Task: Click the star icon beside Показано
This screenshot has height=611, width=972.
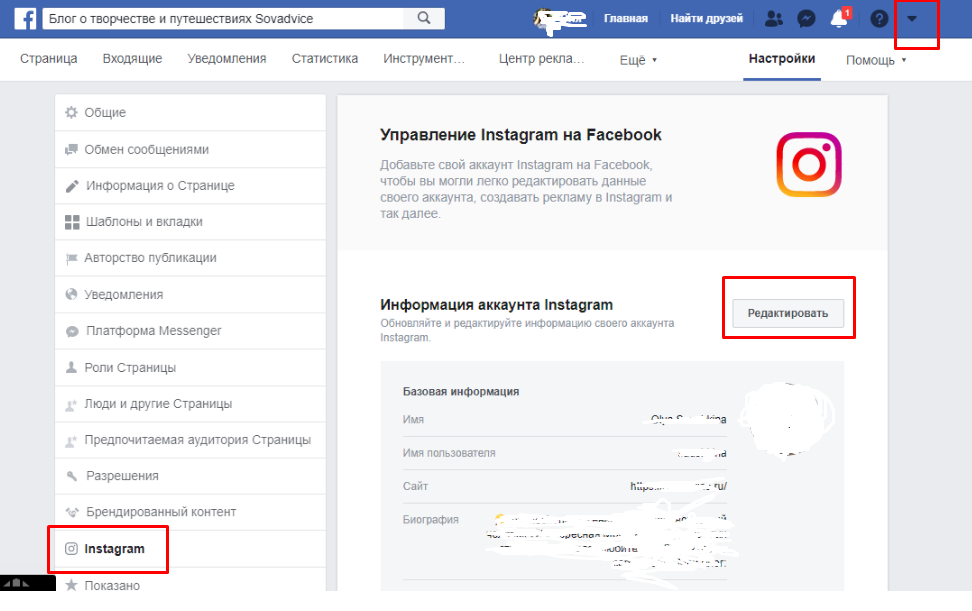Action: tap(71, 584)
